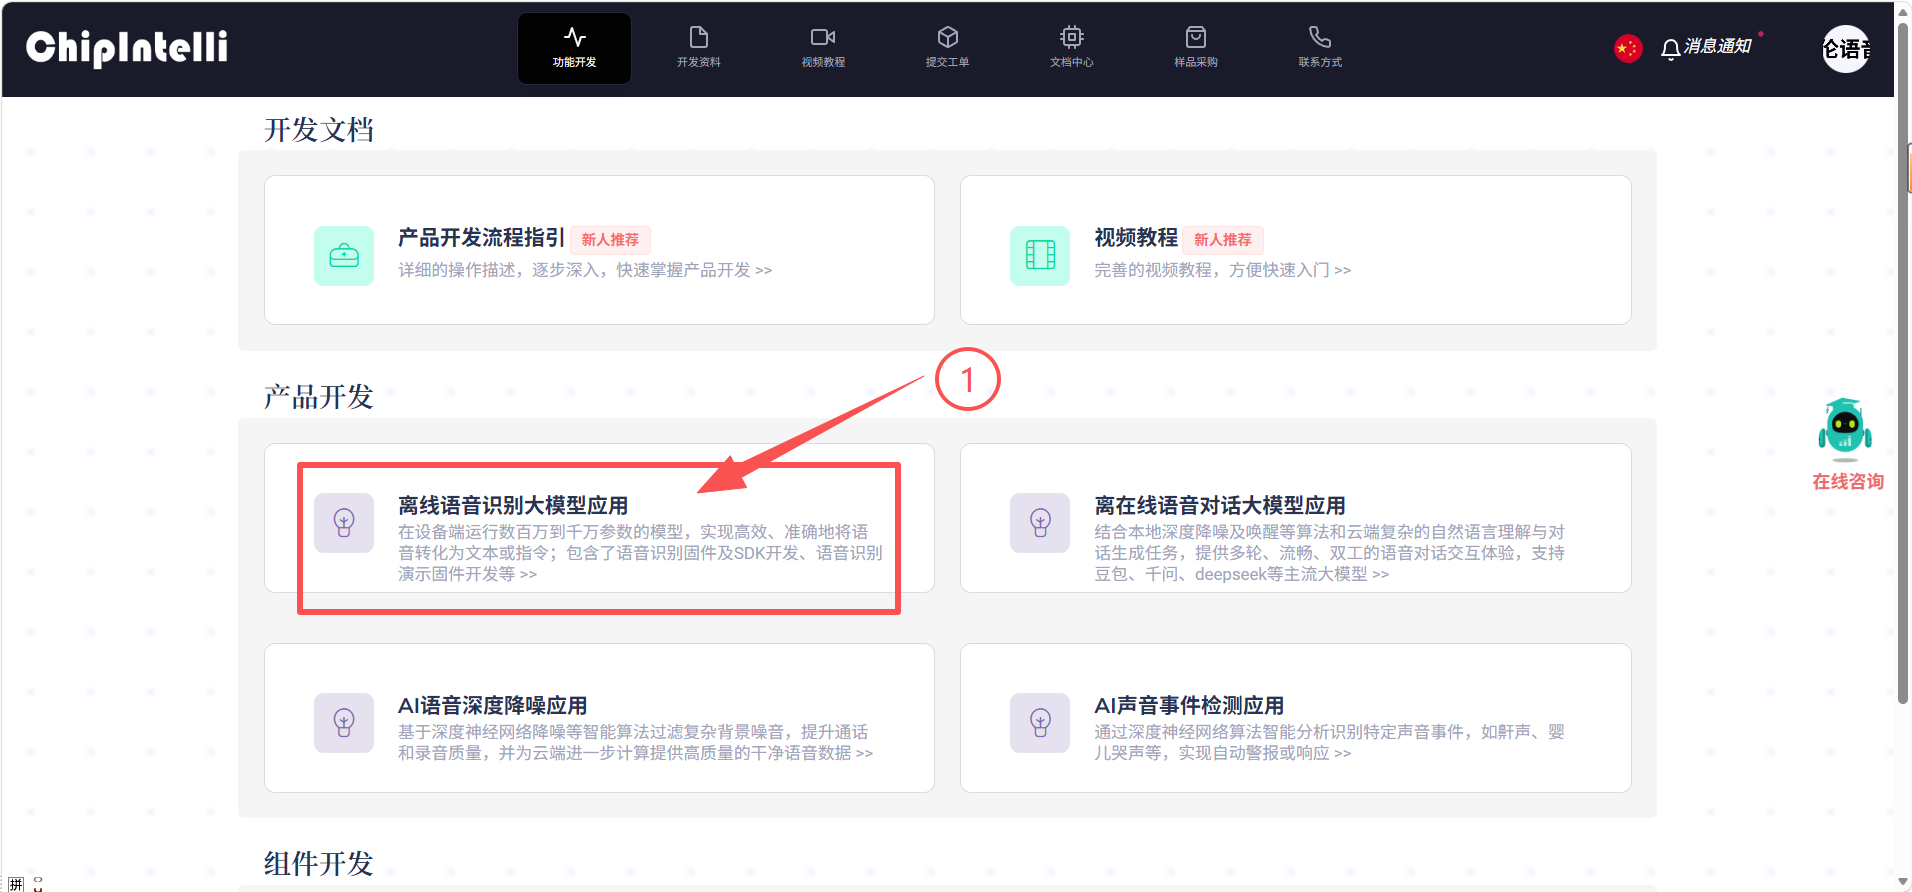This screenshot has height=892, width=1912.
Task: Click text 完善的视频教程，方便快速入门 >>
Action: point(1222,270)
